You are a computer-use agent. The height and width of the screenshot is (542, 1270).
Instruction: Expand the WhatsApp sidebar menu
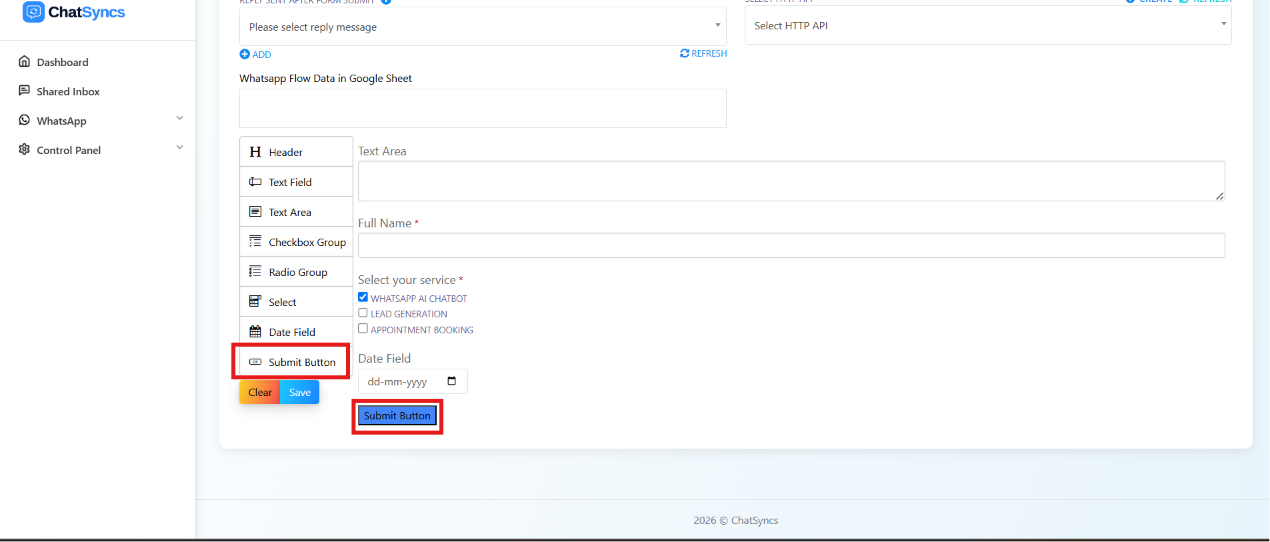point(98,120)
